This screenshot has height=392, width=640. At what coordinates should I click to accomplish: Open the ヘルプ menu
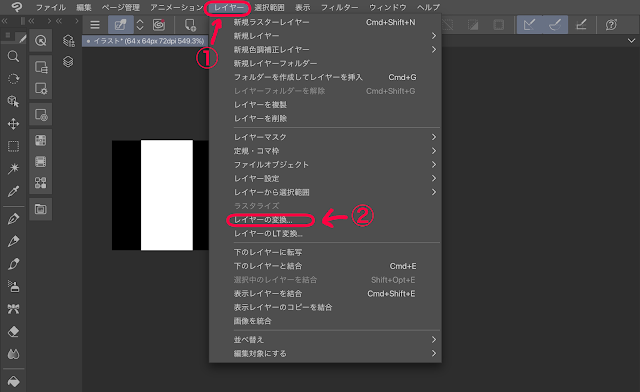click(x=428, y=7)
